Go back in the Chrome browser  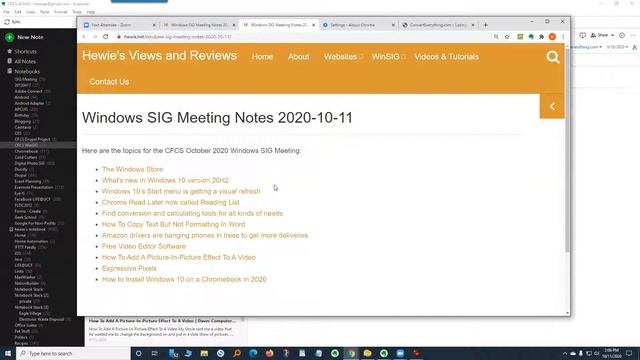[x=84, y=37]
